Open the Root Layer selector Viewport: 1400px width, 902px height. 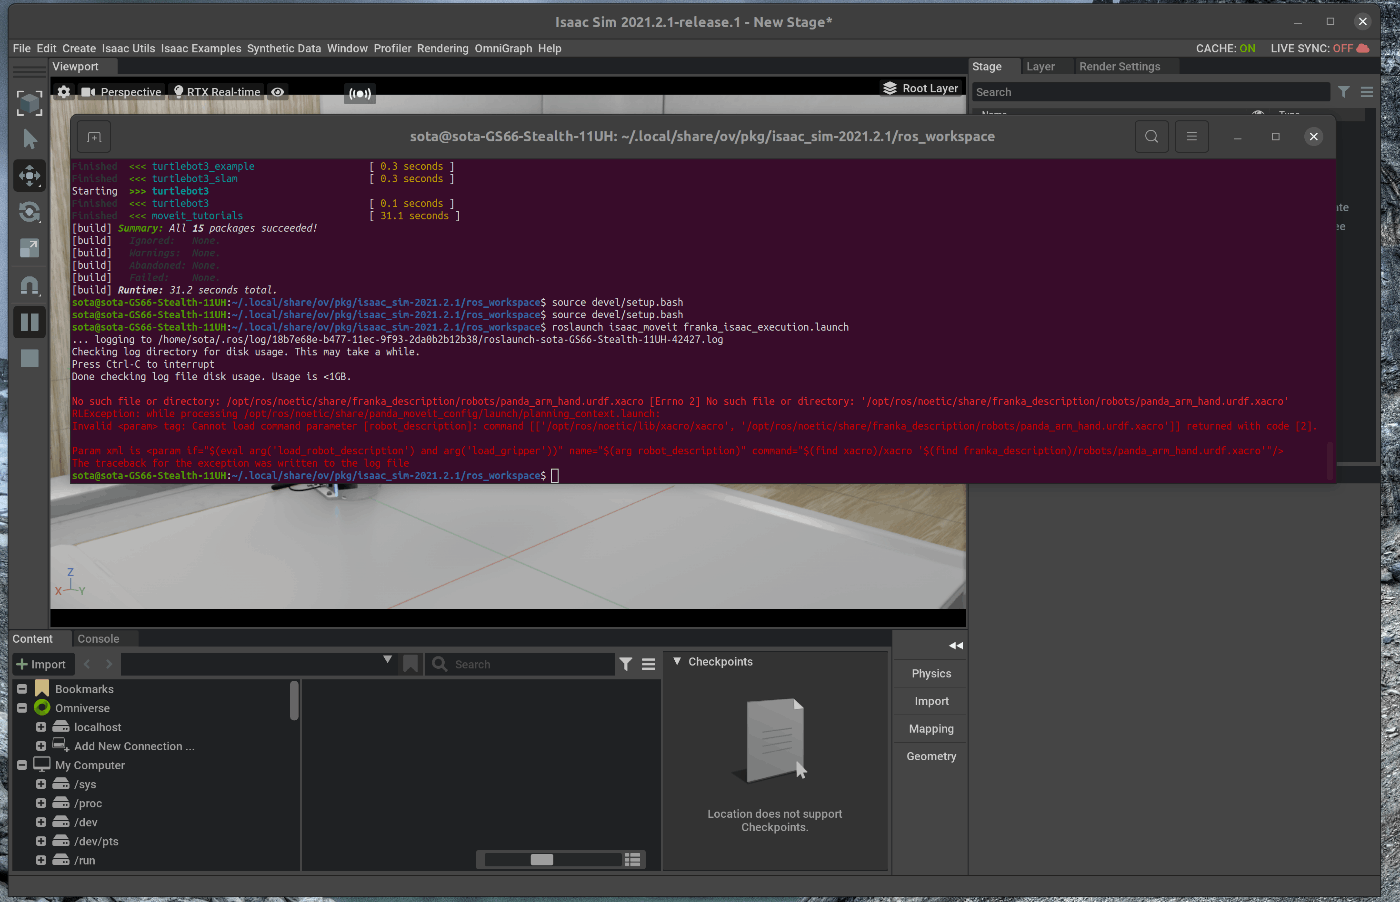coord(921,88)
